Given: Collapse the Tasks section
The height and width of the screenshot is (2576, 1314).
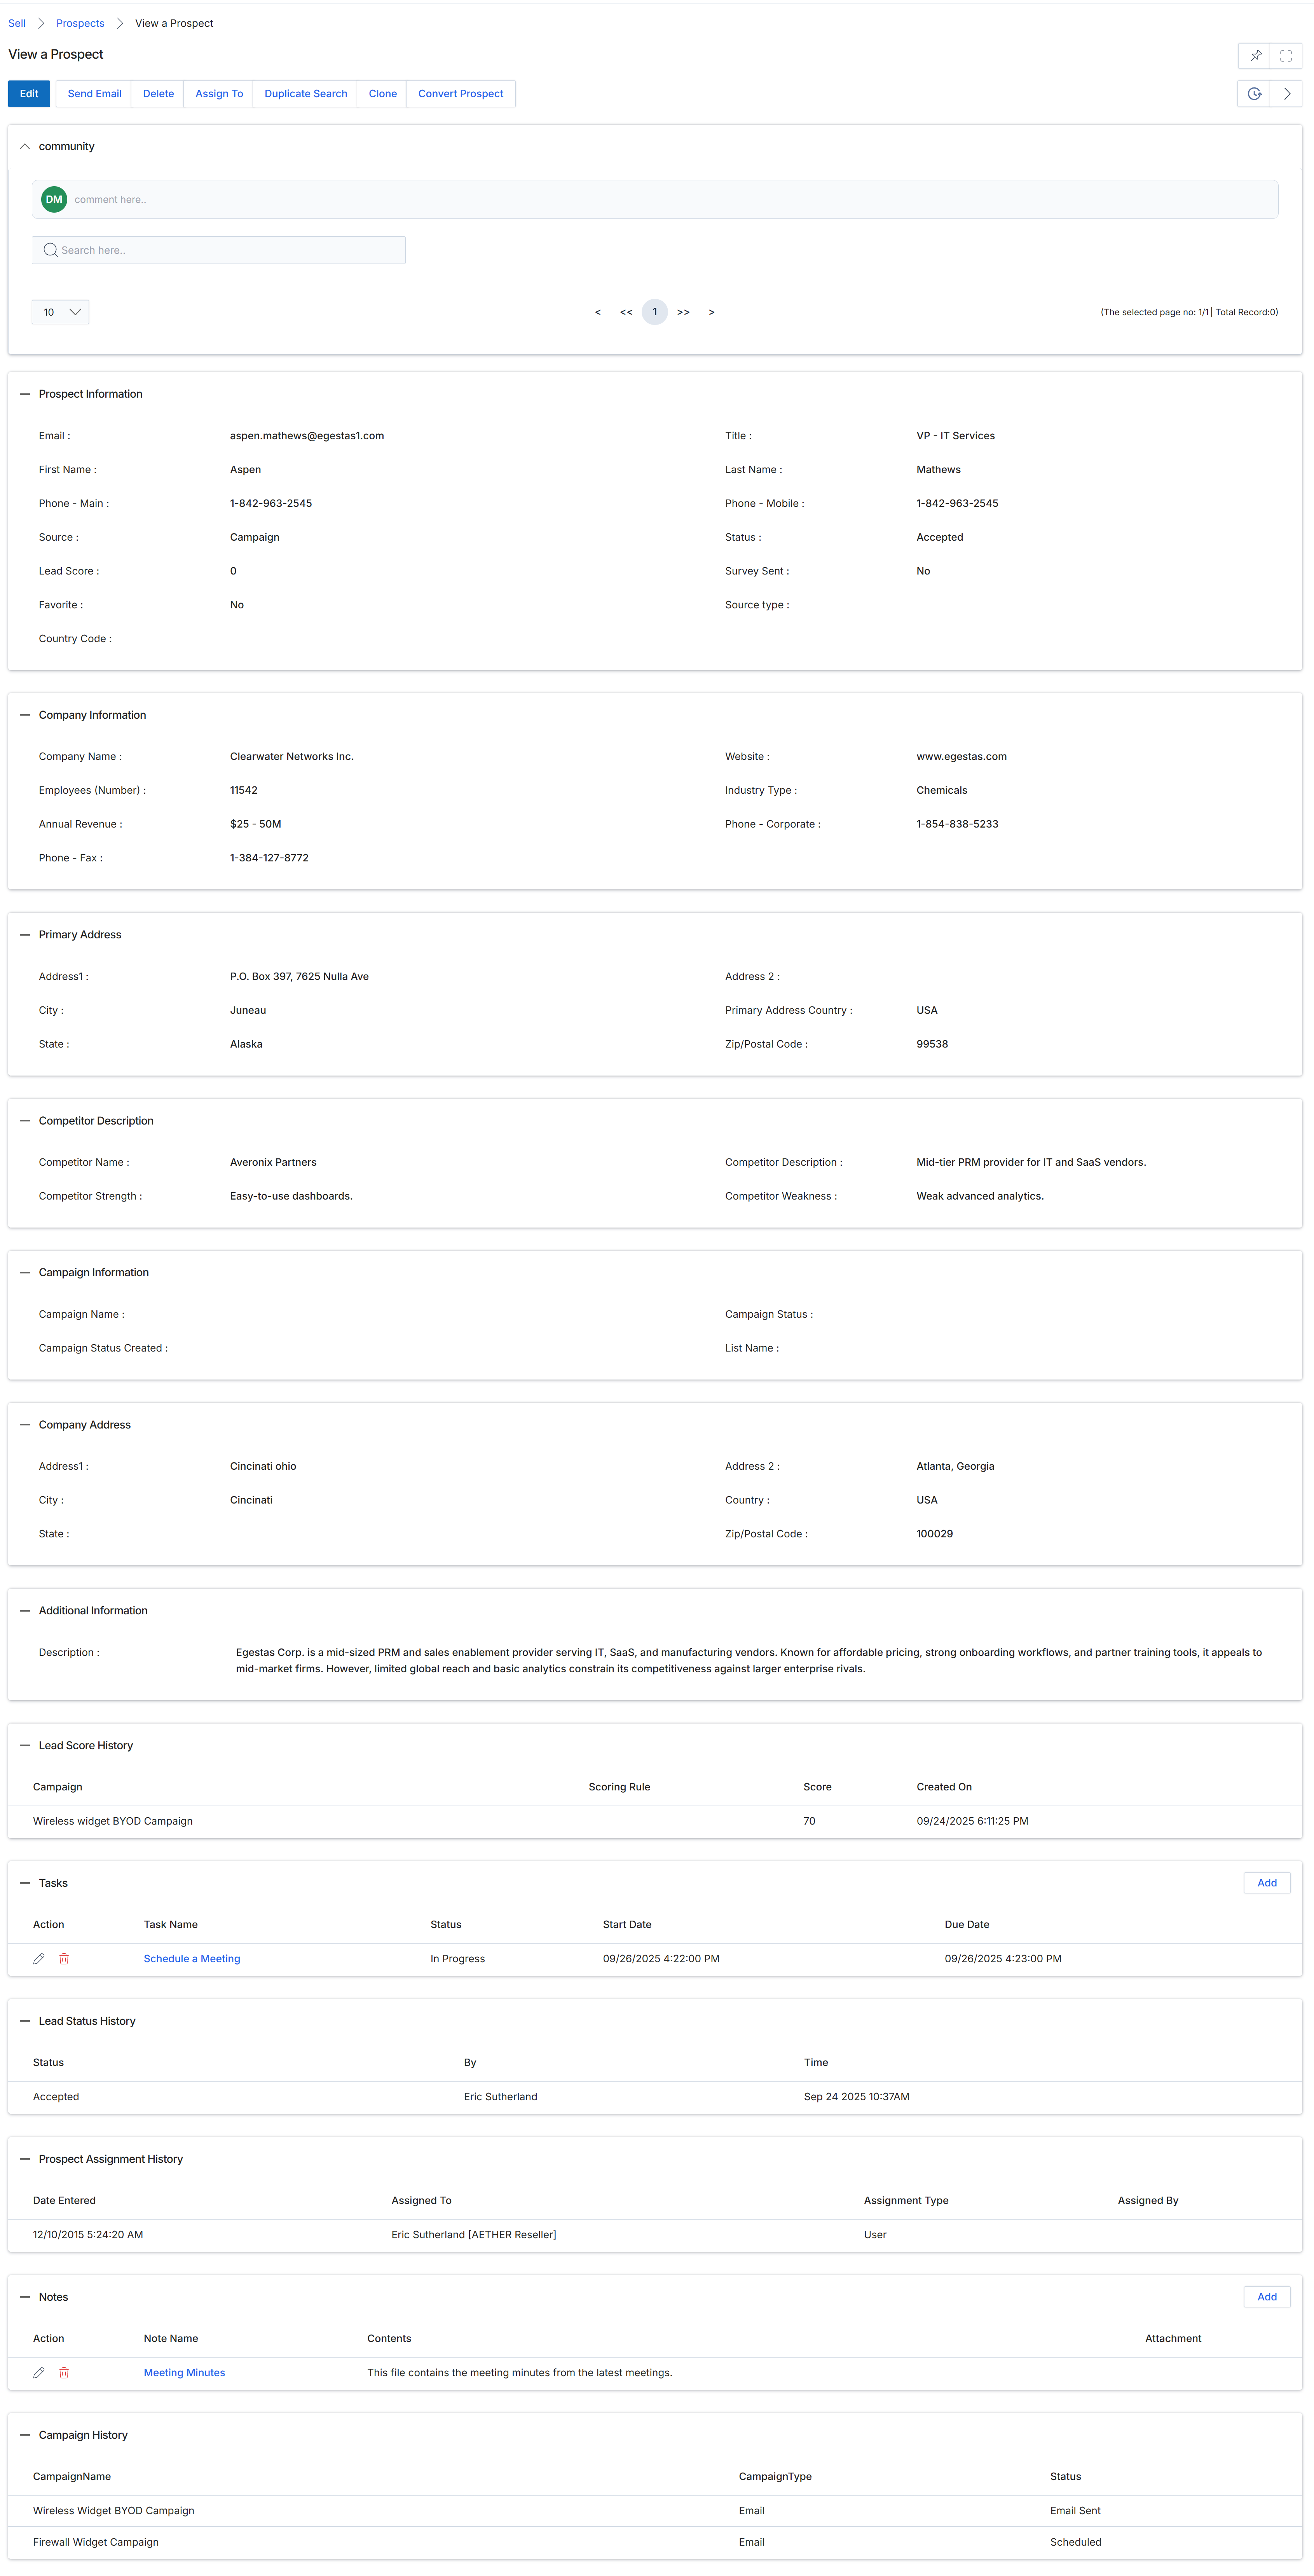Looking at the screenshot, I should [x=25, y=1883].
